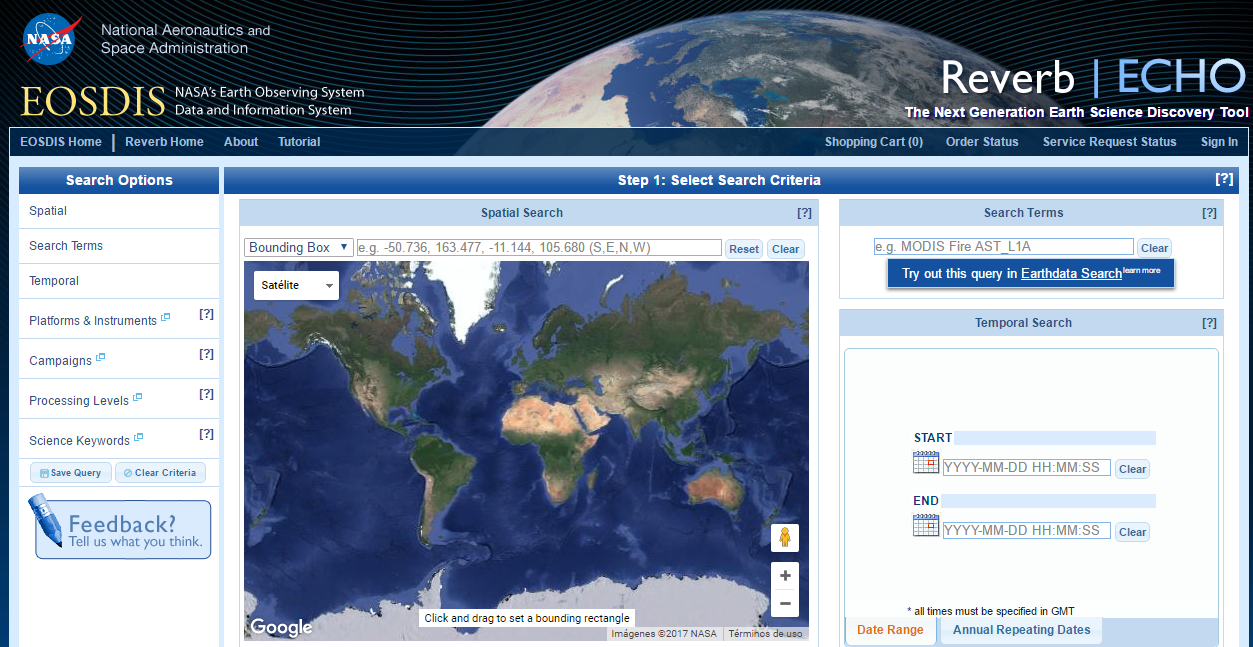
Task: Reset the spatial bounding box
Action: pos(744,249)
